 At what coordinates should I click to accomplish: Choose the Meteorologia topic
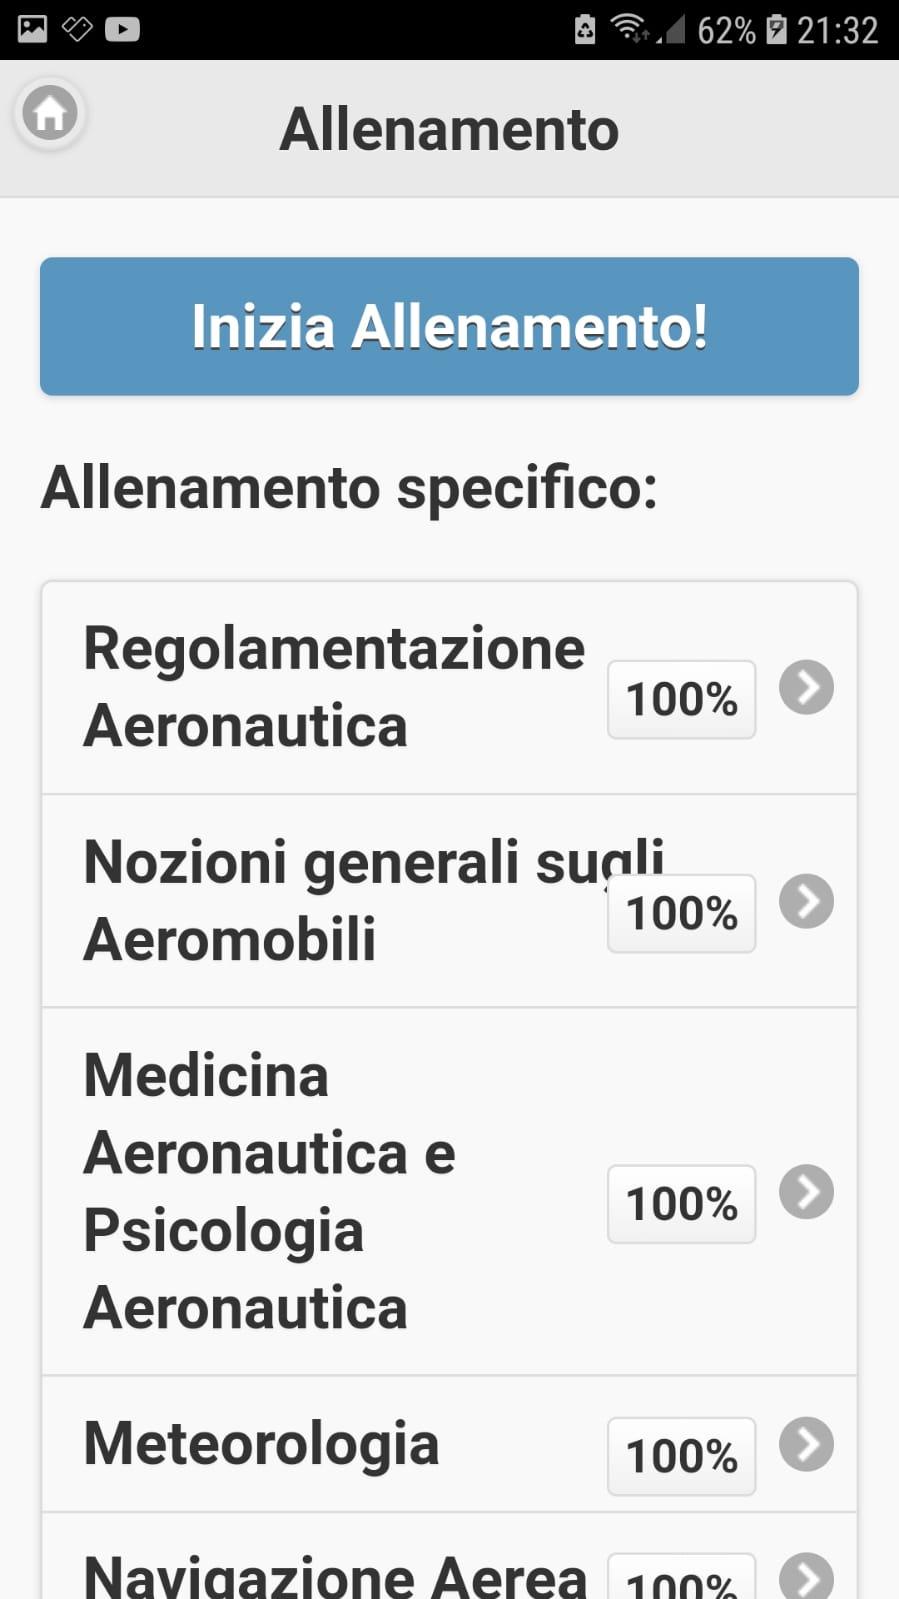point(449,1444)
